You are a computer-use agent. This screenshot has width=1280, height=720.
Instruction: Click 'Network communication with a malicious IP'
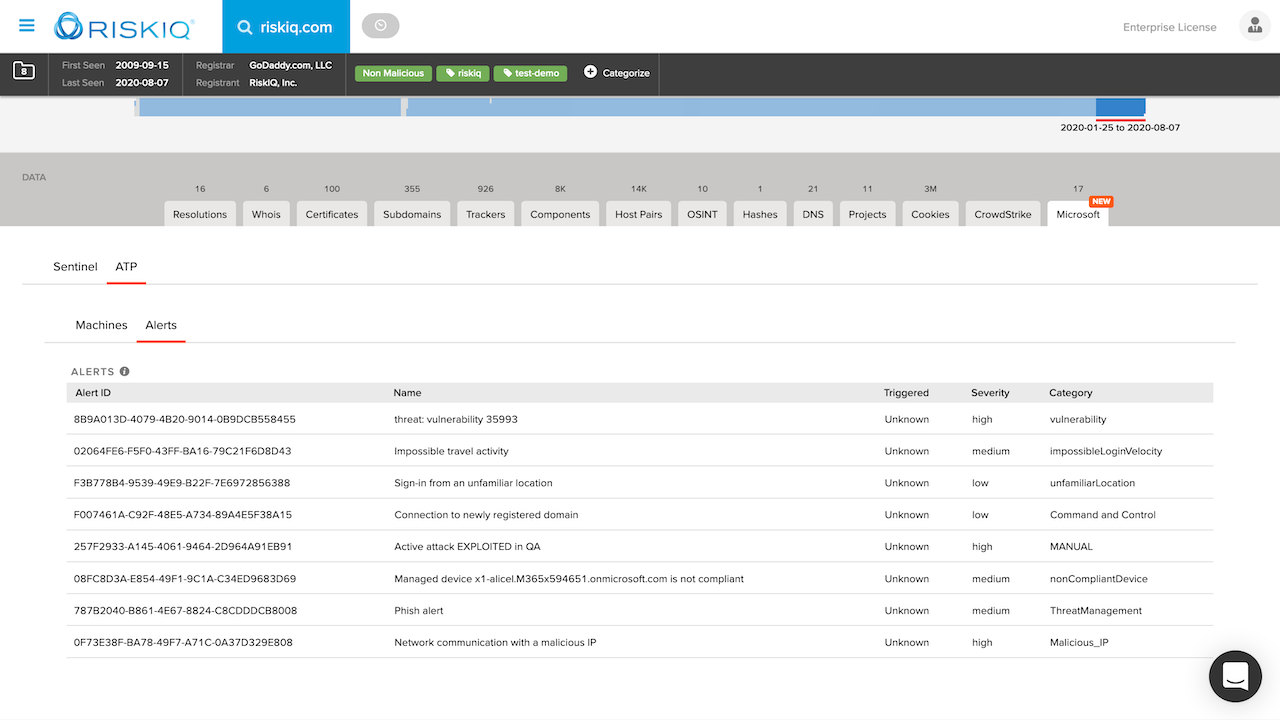pyautogui.click(x=495, y=643)
